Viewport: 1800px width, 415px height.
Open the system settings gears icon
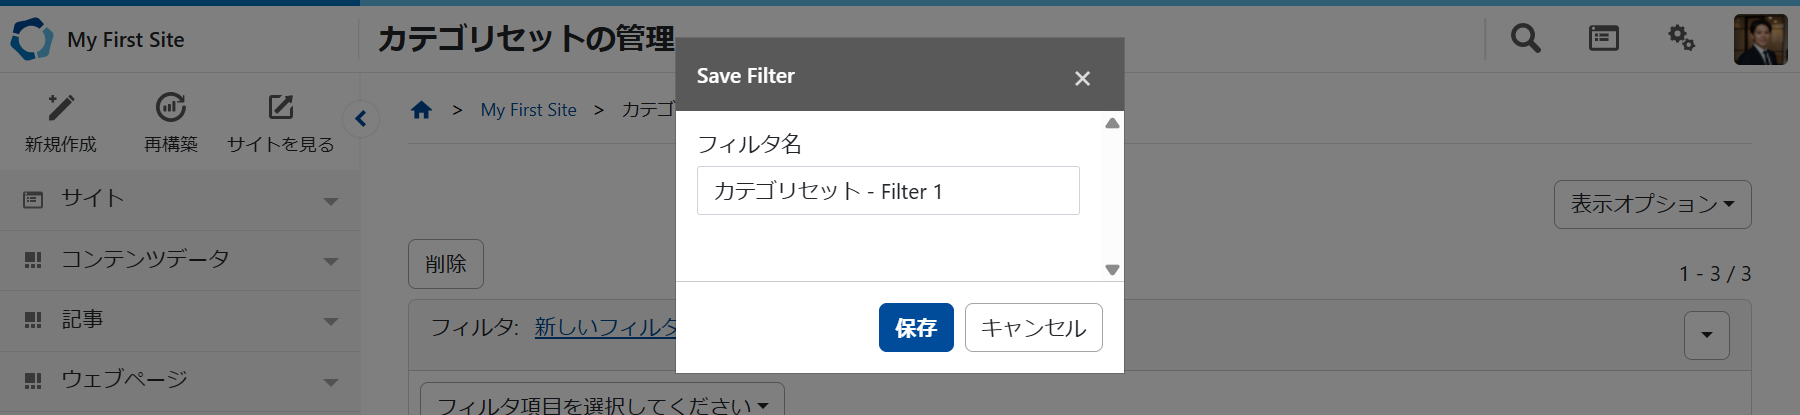(1681, 39)
